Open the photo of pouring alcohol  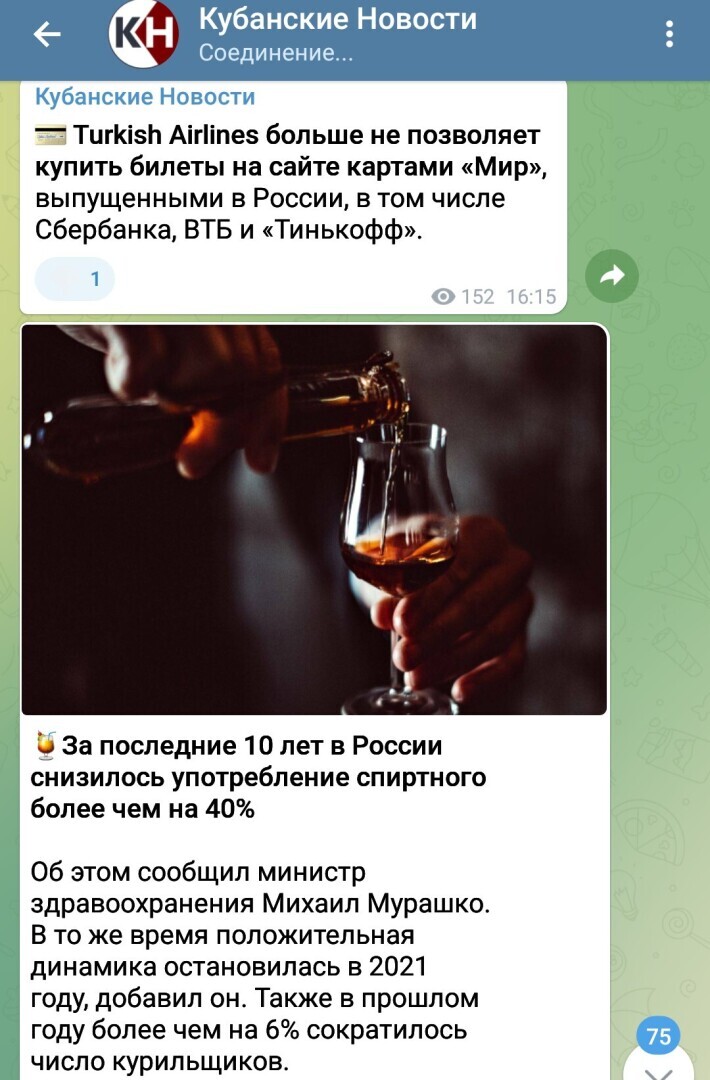coord(315,520)
